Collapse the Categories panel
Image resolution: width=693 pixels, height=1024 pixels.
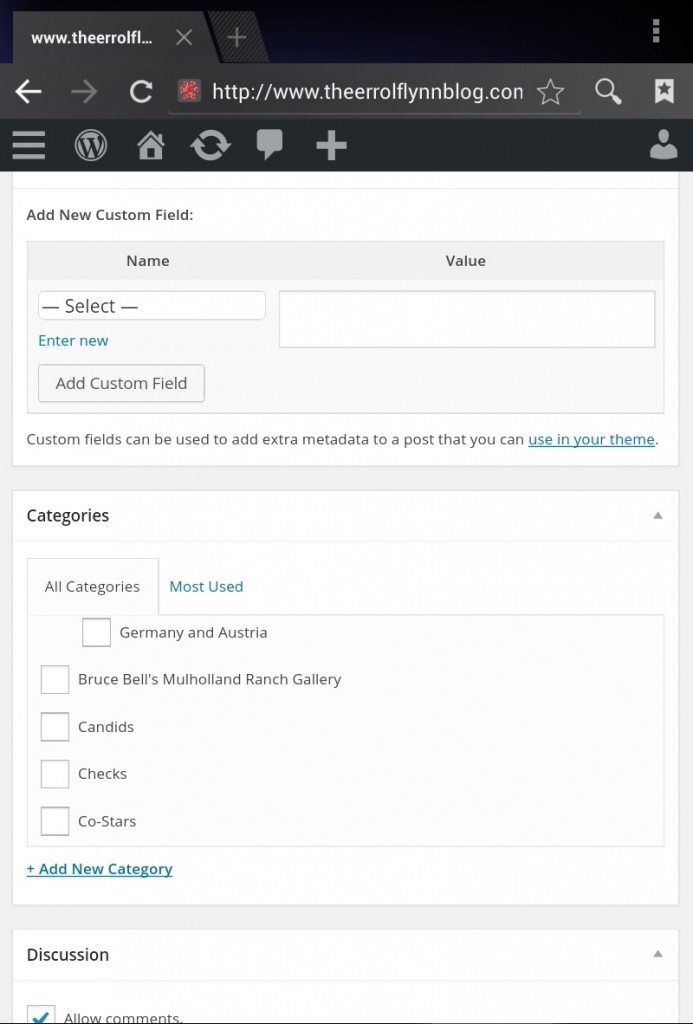coord(657,516)
